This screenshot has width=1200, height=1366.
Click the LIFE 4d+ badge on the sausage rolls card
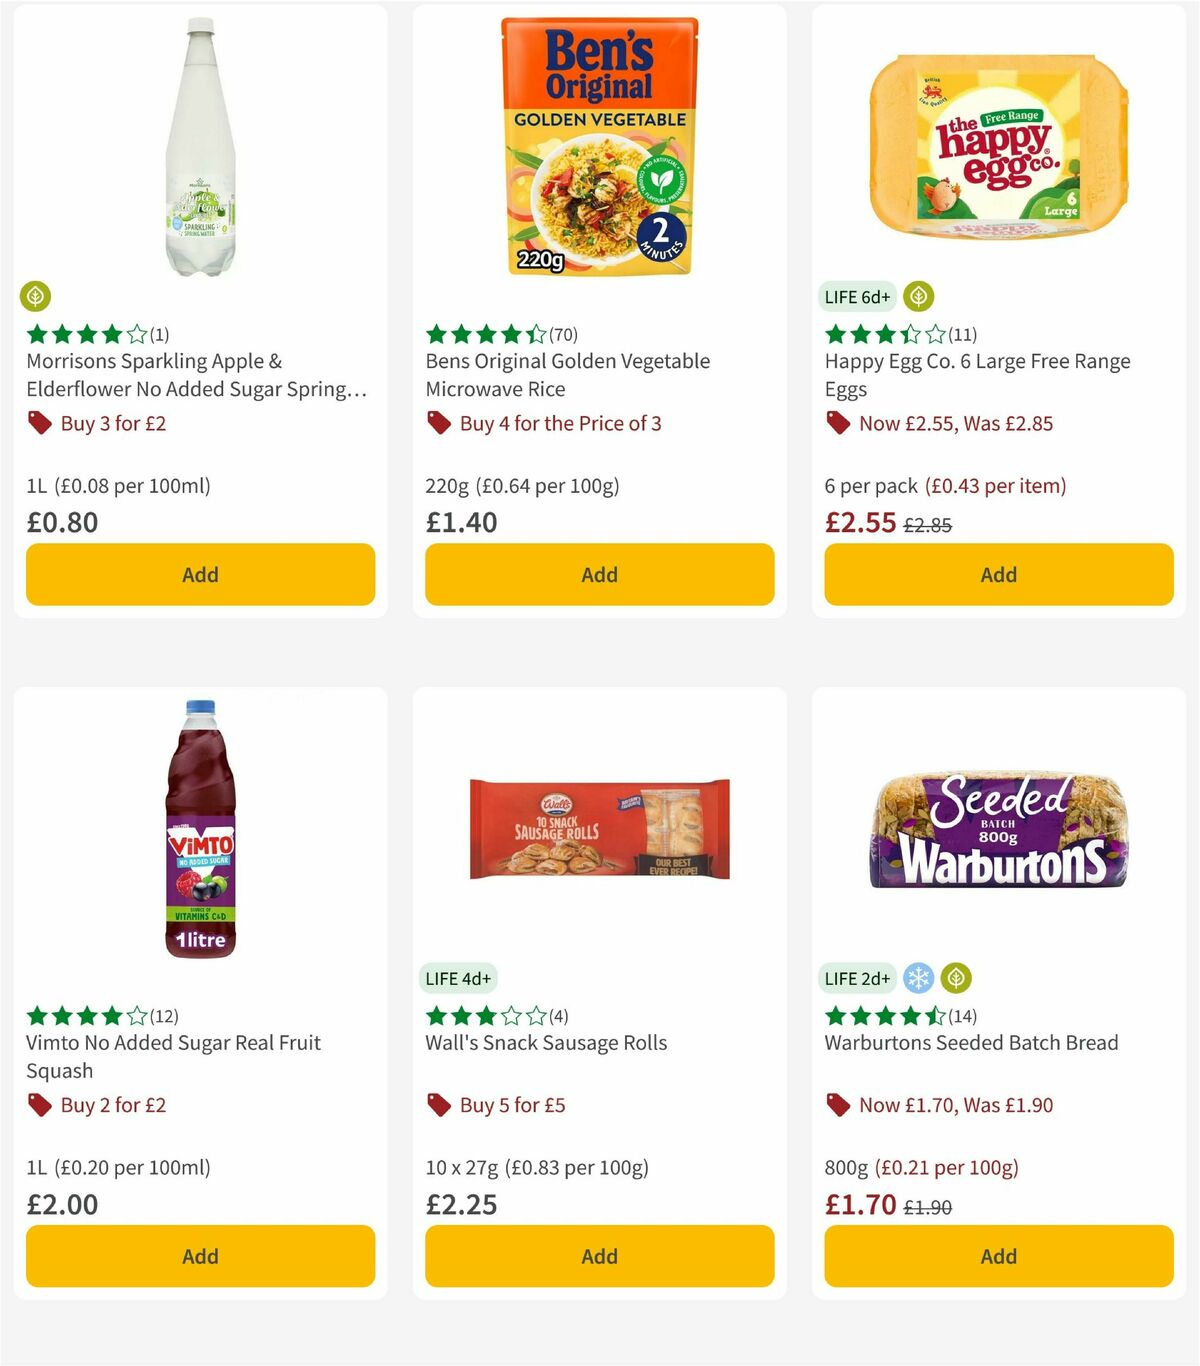click(x=457, y=978)
